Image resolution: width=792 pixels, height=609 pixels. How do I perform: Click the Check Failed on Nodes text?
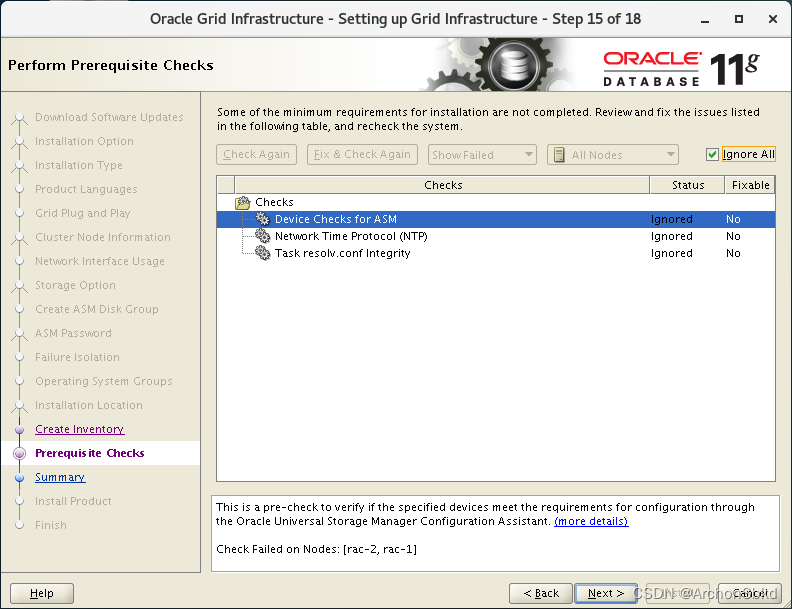(x=317, y=549)
